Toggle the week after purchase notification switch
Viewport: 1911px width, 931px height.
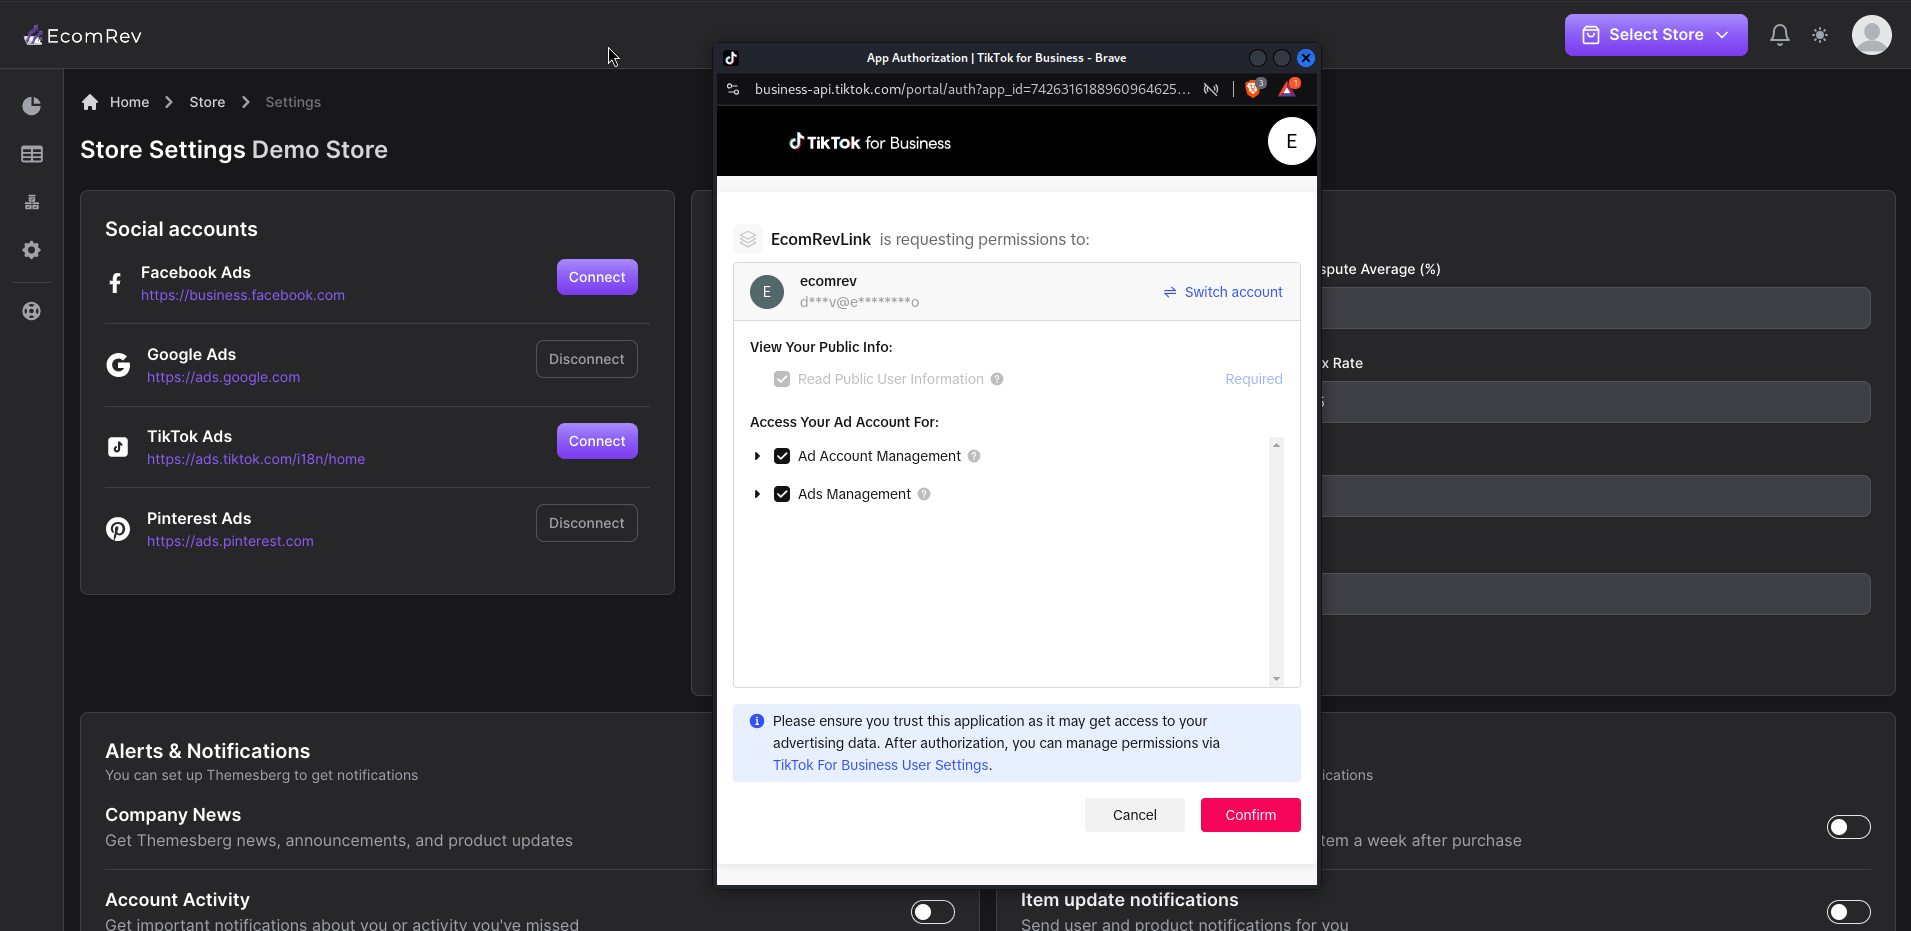[x=1849, y=827]
